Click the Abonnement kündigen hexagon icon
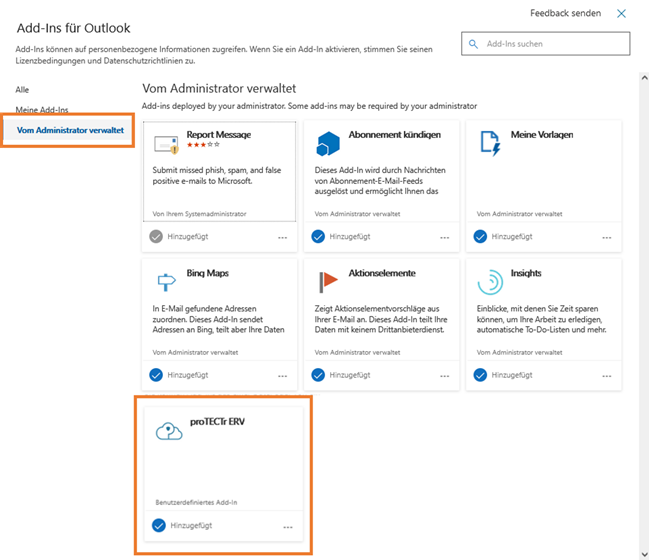The image size is (649, 560). point(328,143)
